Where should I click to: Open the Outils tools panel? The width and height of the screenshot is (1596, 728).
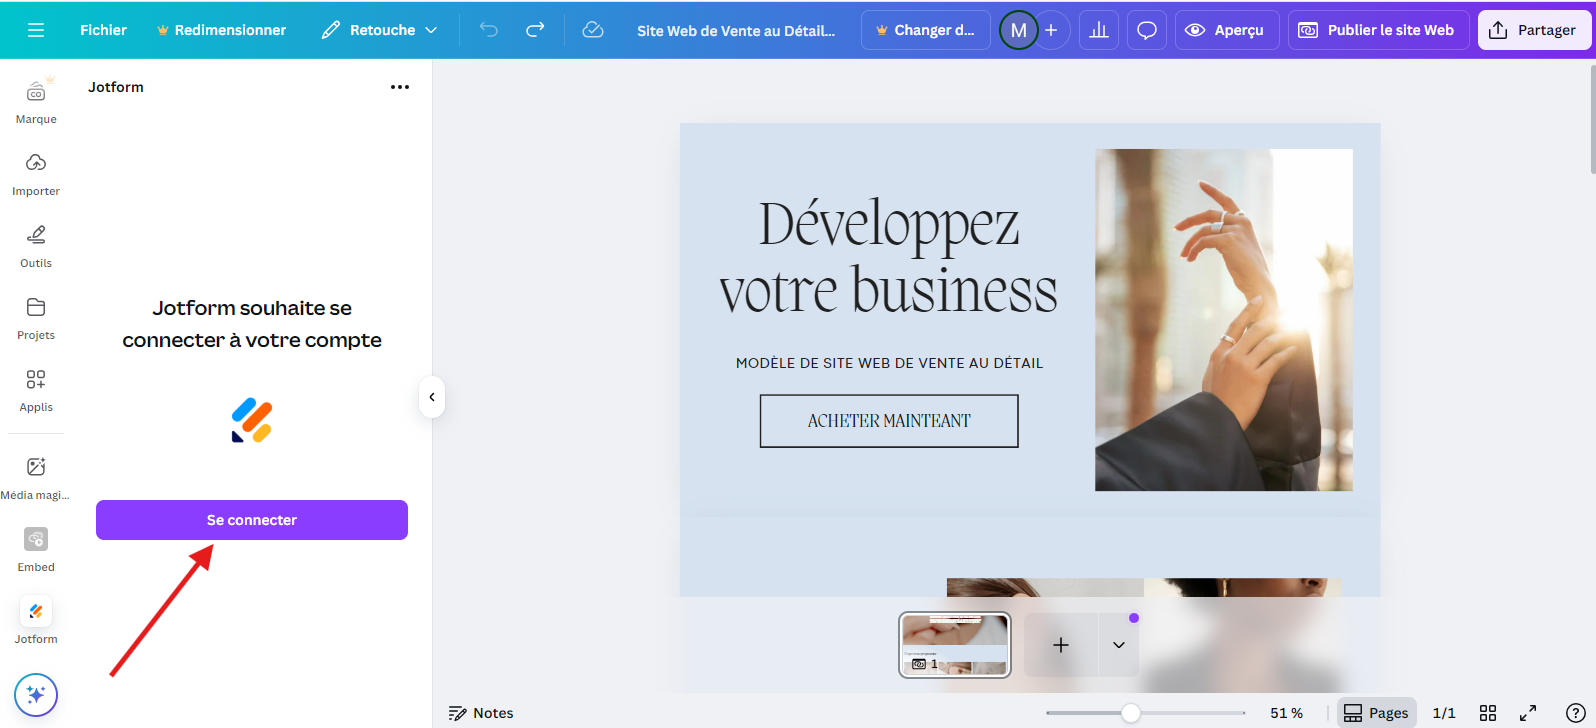click(x=36, y=246)
